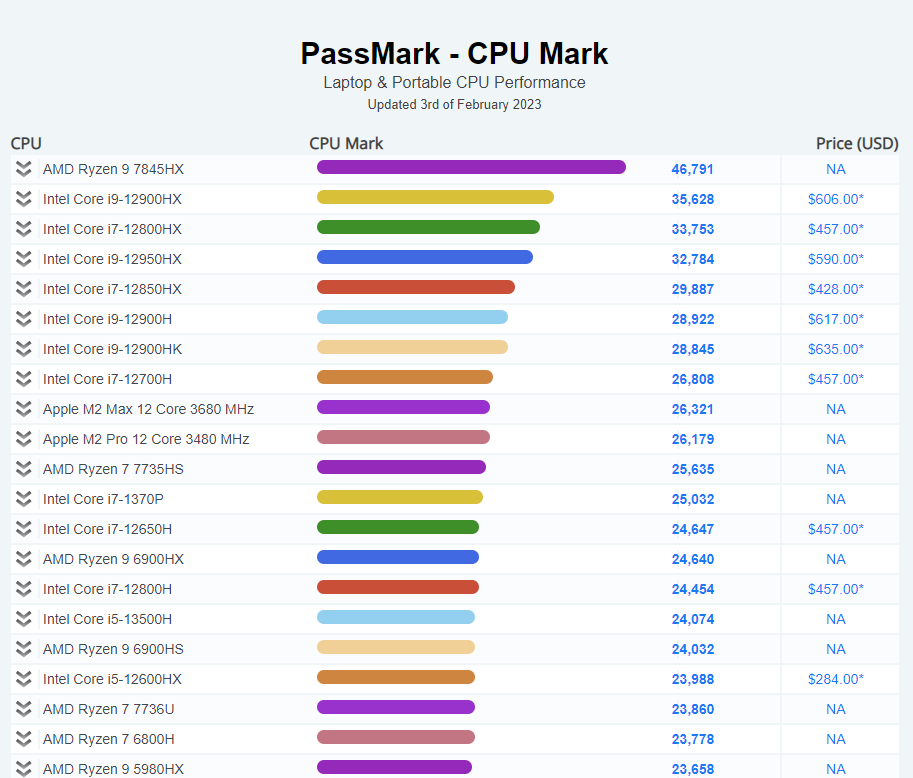Screen dimensions: 913x778
Task: Click the price $617.00*
Action: click(836, 319)
